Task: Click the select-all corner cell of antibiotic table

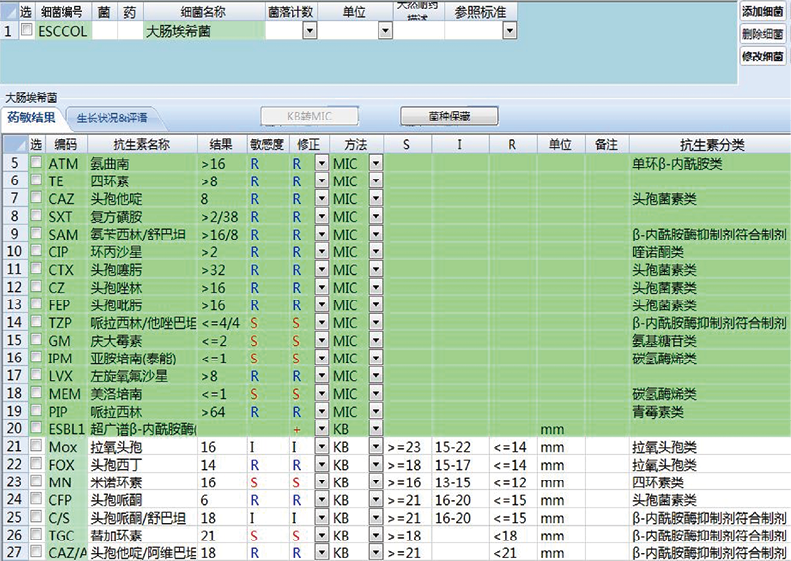Action: click(x=15, y=145)
